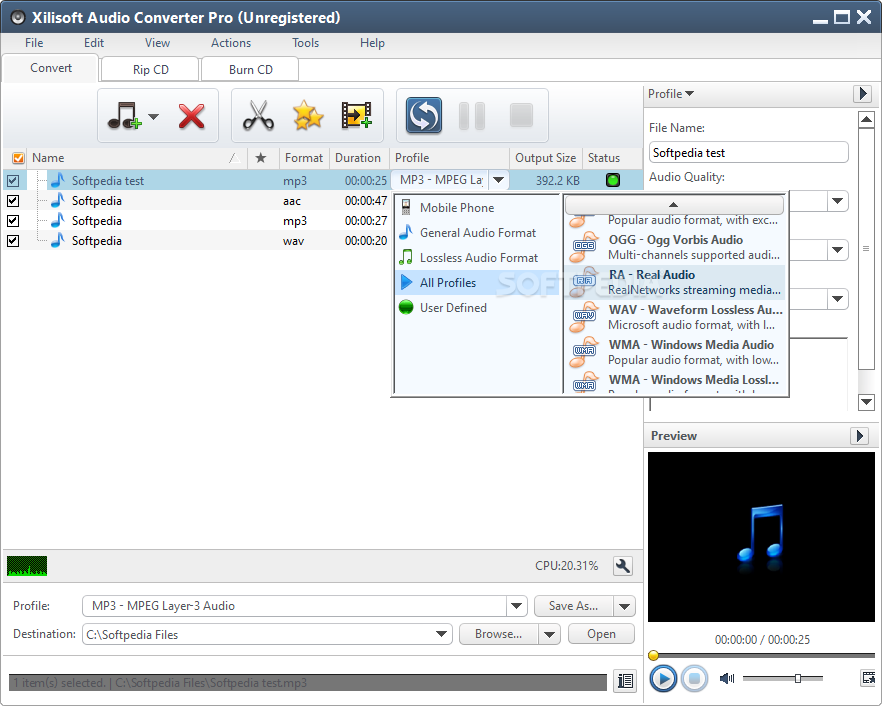Open the Profile panel header dropdown

pos(670,94)
